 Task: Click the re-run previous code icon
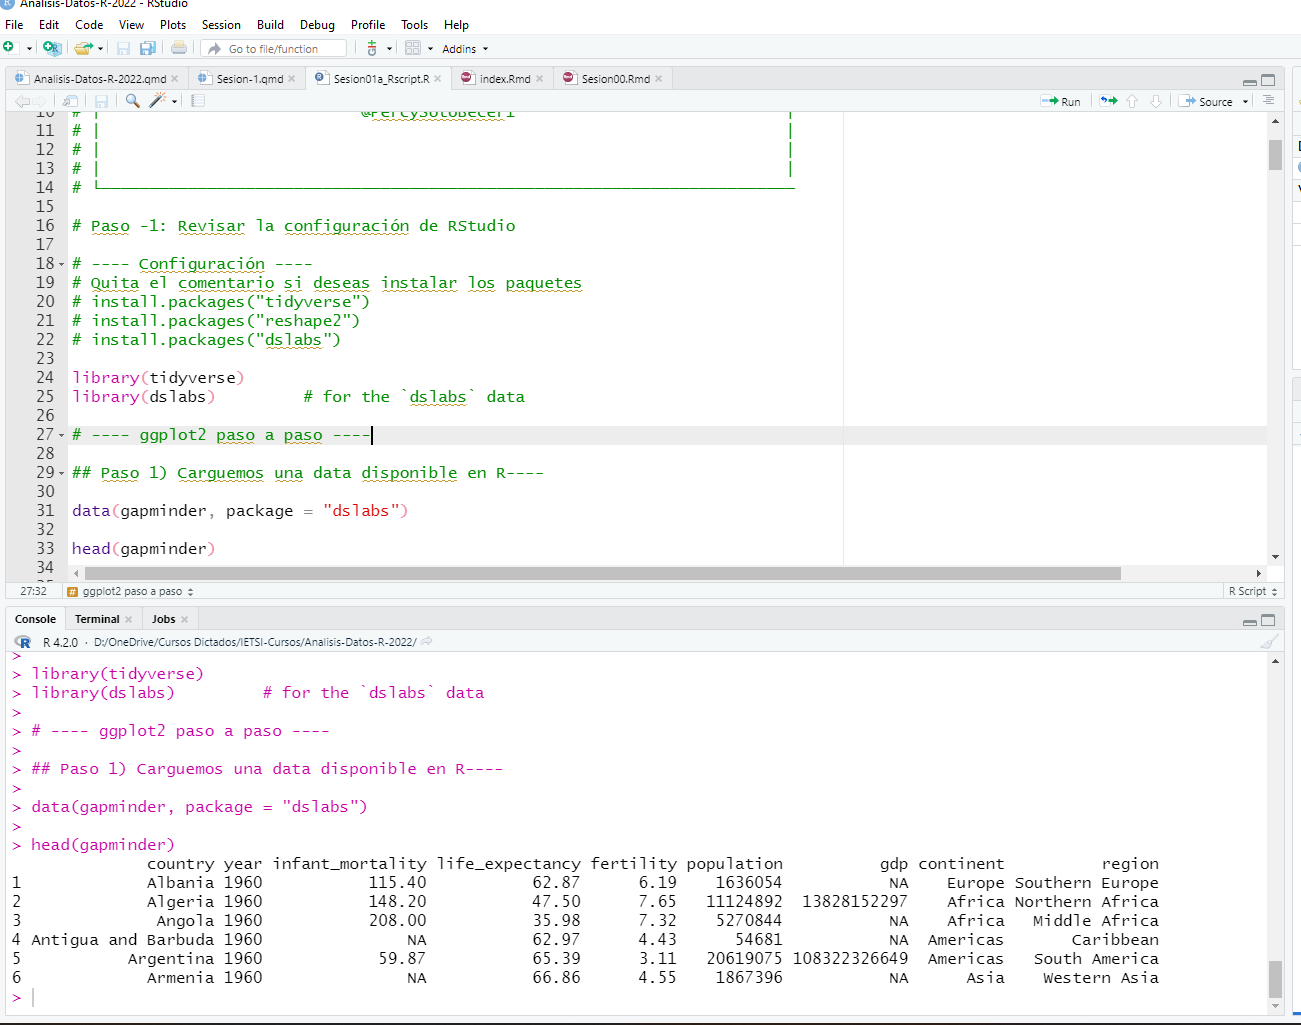pos(1108,101)
